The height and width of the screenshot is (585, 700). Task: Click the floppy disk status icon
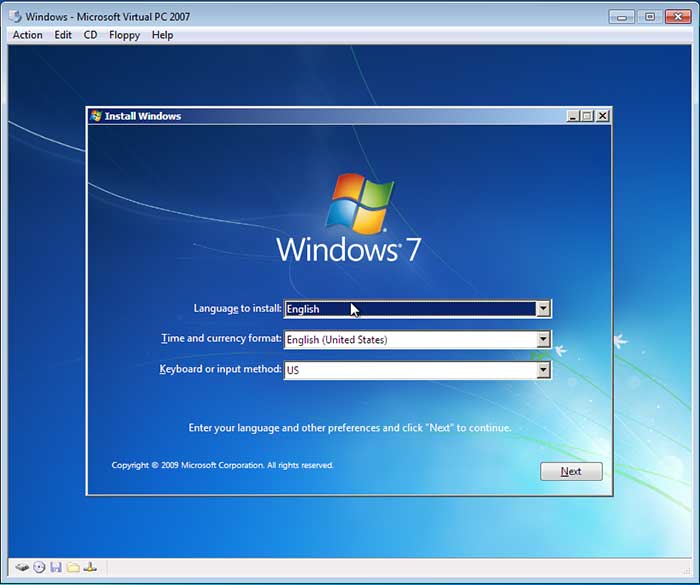[x=56, y=568]
